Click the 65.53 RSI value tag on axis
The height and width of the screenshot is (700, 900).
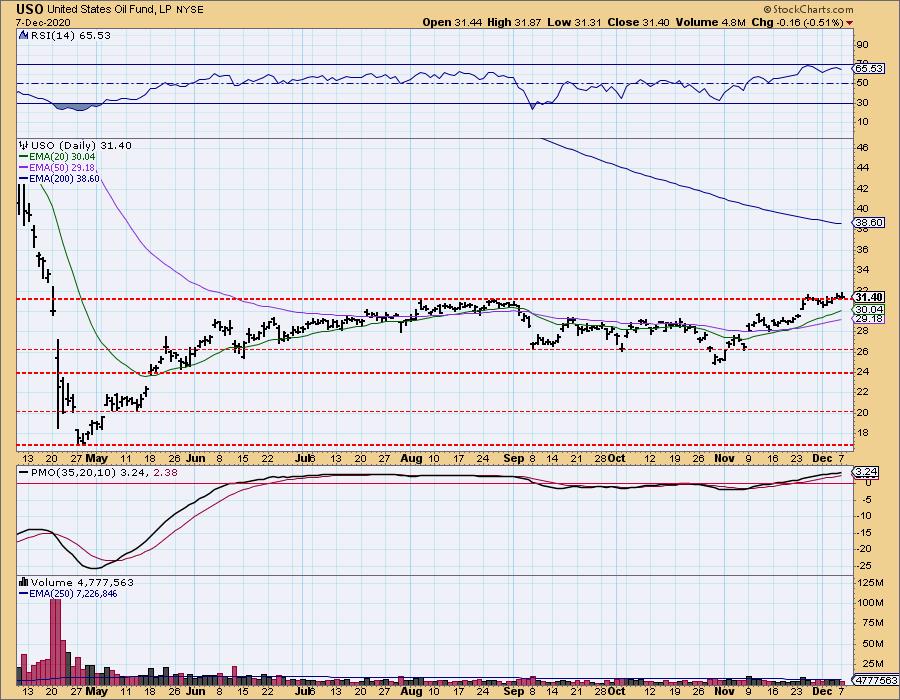click(x=869, y=68)
